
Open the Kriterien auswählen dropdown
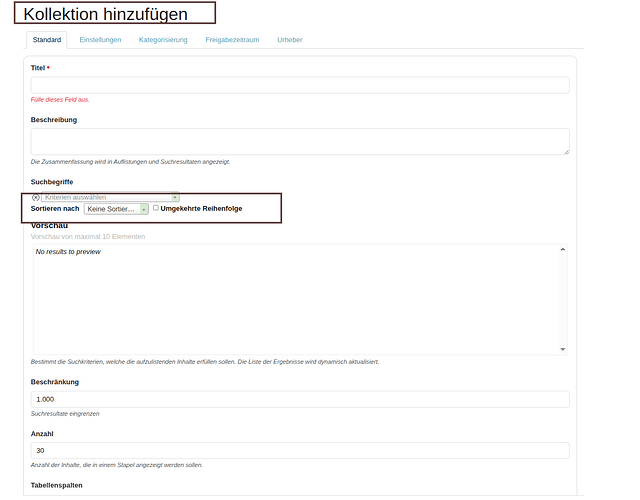[111, 197]
